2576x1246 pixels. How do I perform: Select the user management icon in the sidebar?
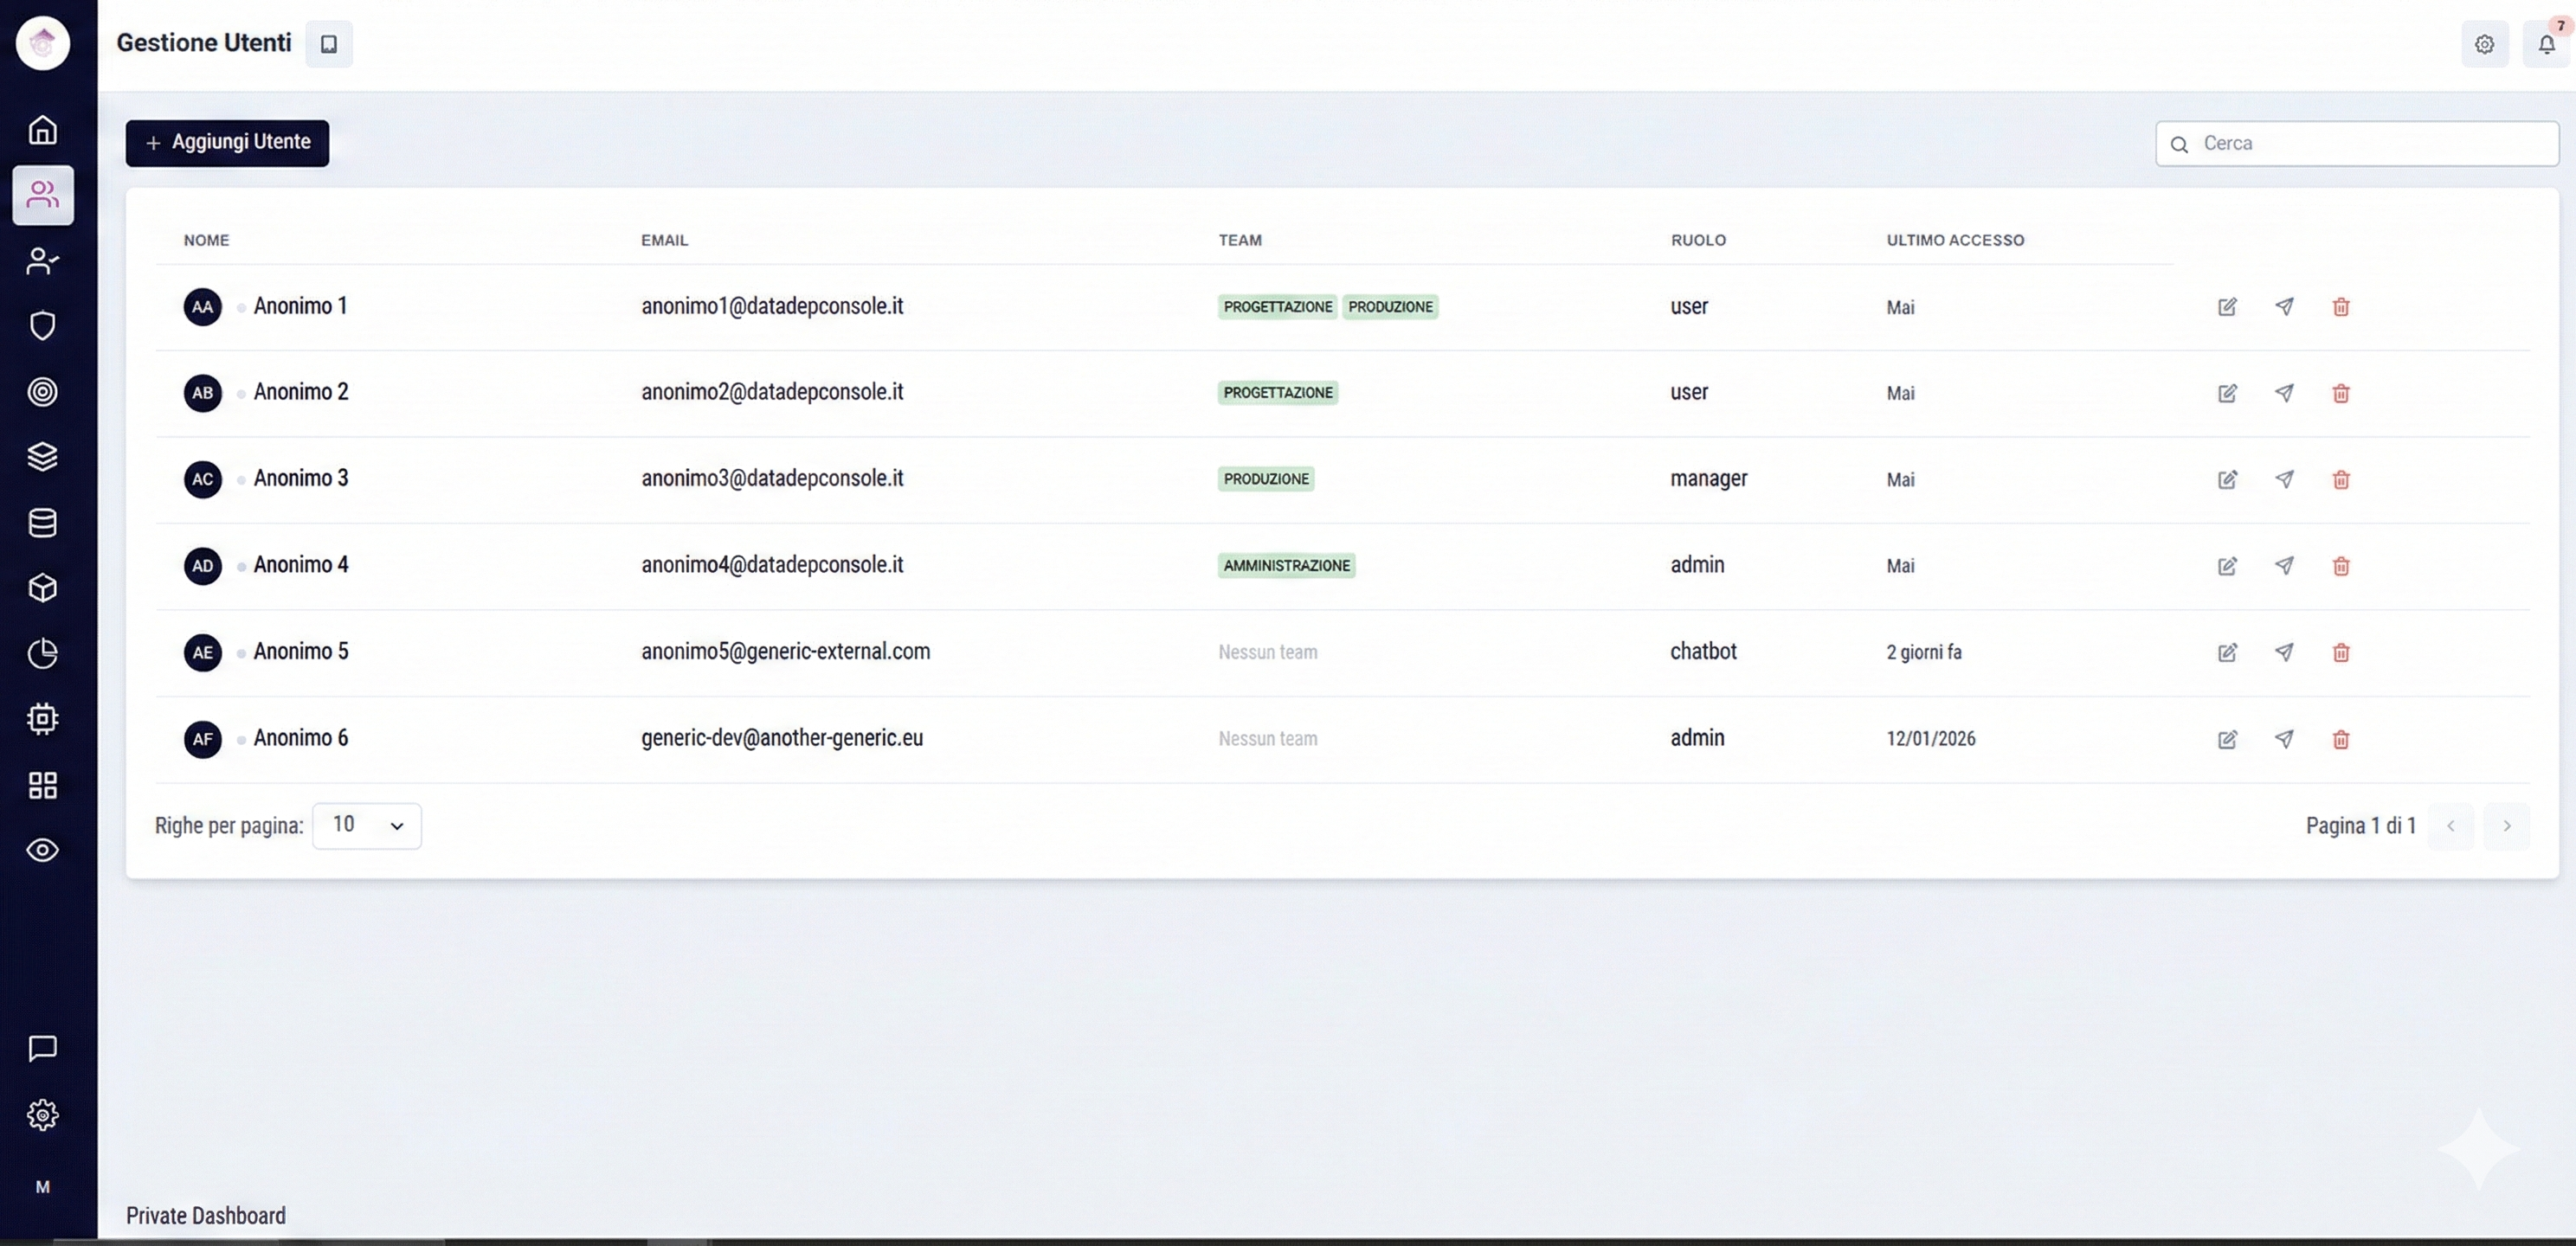(42, 195)
